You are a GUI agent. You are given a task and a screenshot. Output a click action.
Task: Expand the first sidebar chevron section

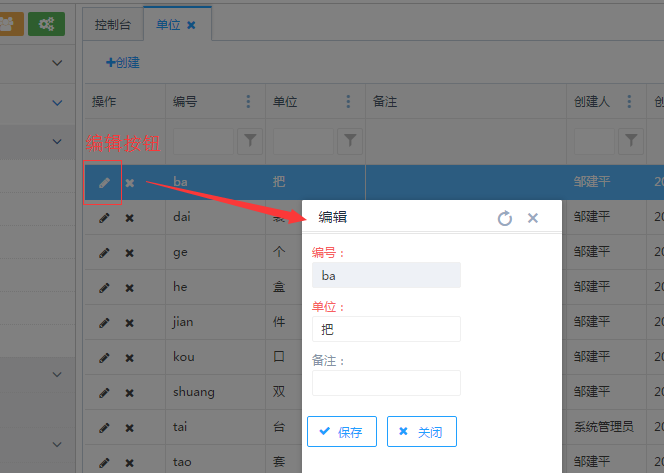[56, 63]
